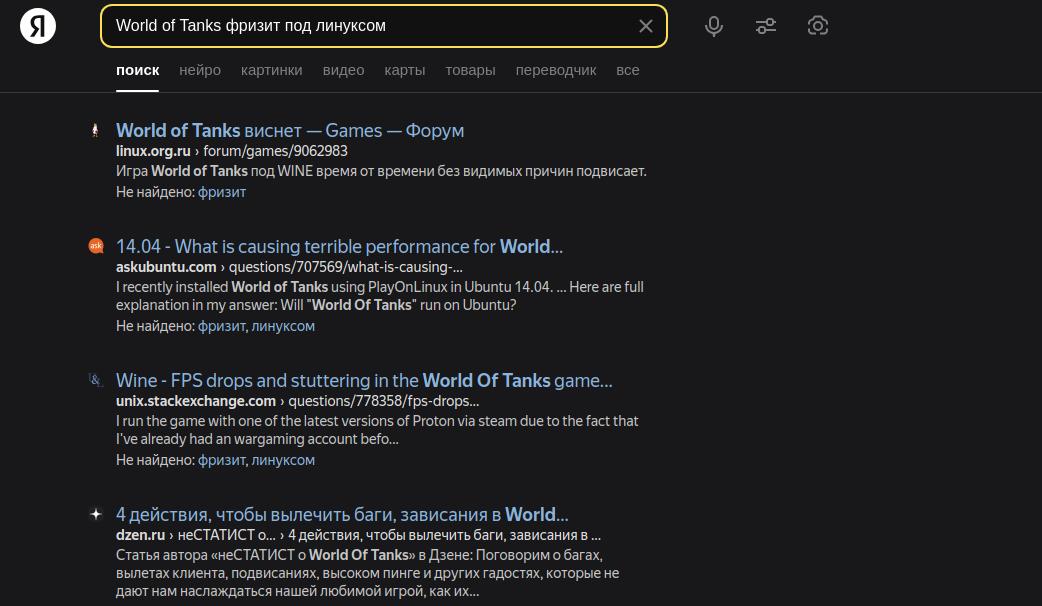Visit the linux.org.ru domain link
The width and height of the screenshot is (1042, 606).
click(x=153, y=151)
